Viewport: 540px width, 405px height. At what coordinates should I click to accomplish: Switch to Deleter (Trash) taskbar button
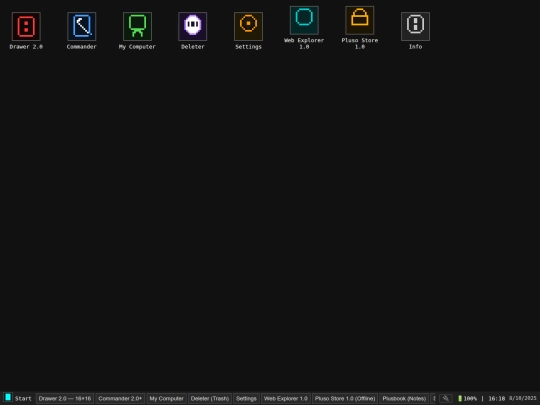210,398
